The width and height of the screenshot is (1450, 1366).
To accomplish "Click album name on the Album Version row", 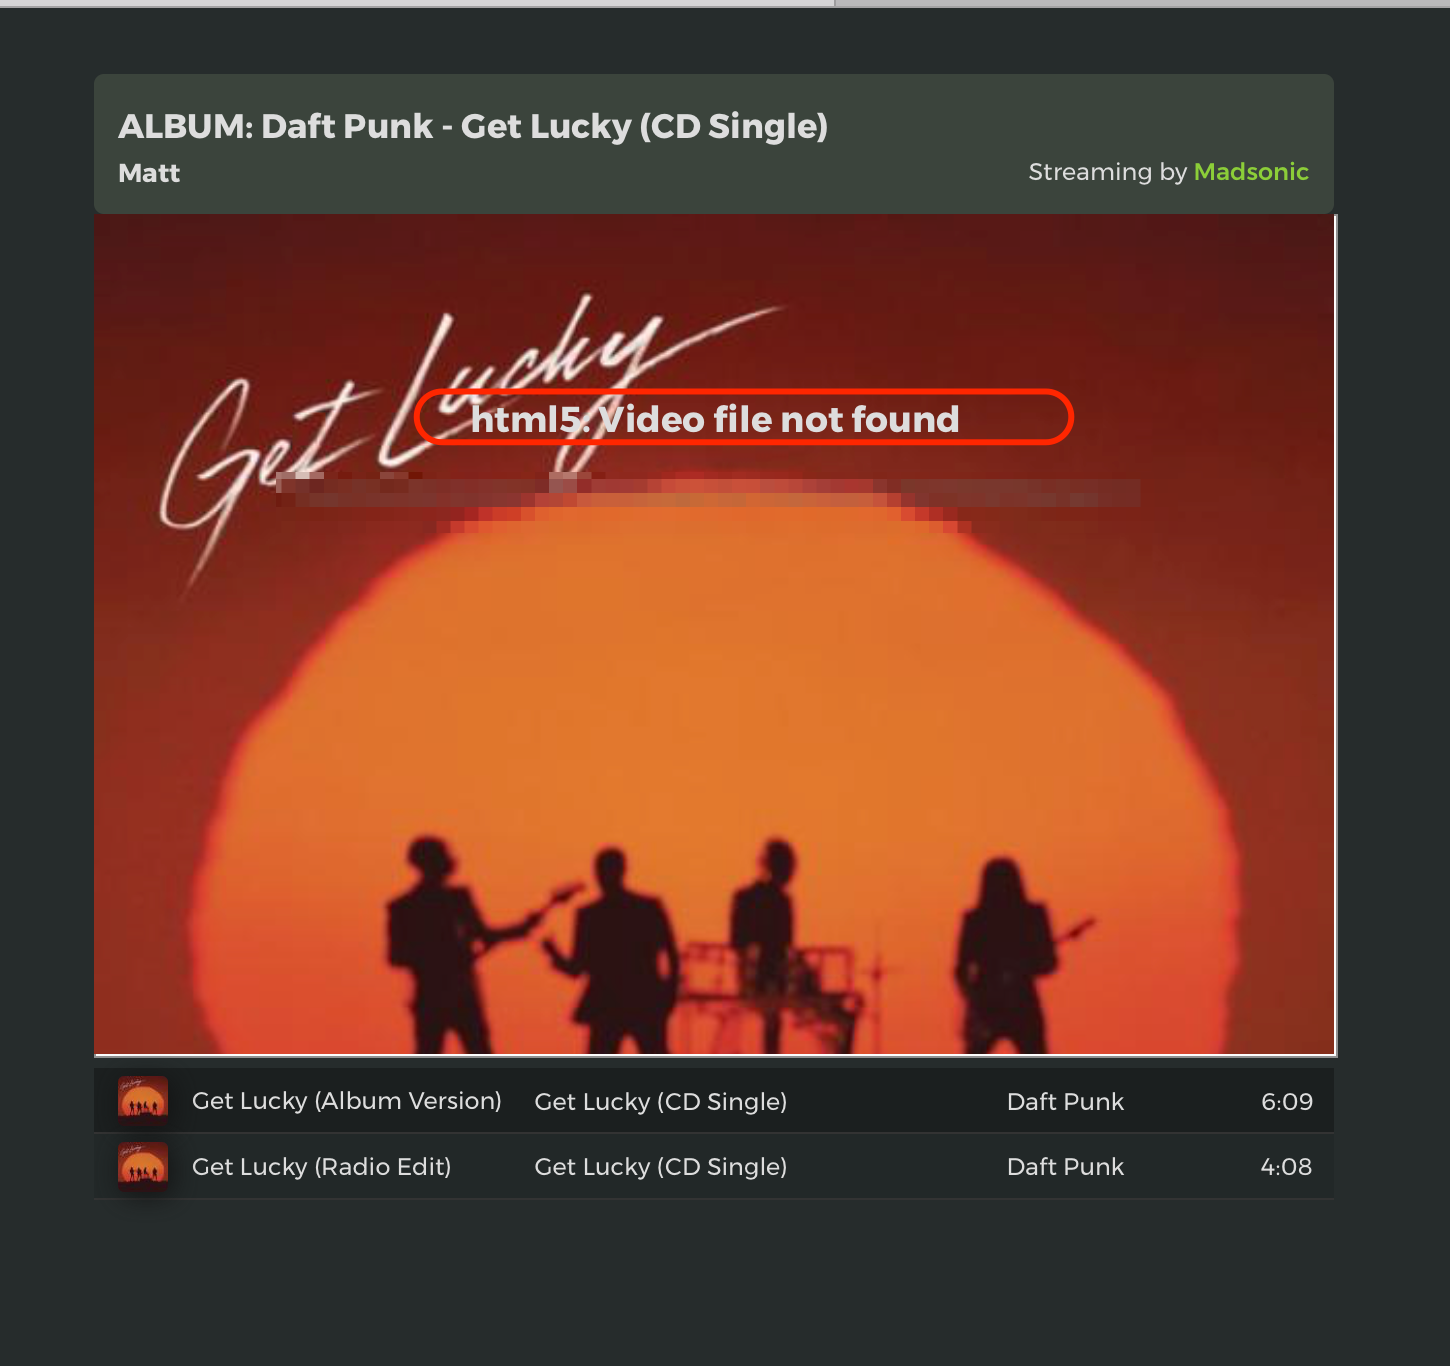I will point(661,1102).
